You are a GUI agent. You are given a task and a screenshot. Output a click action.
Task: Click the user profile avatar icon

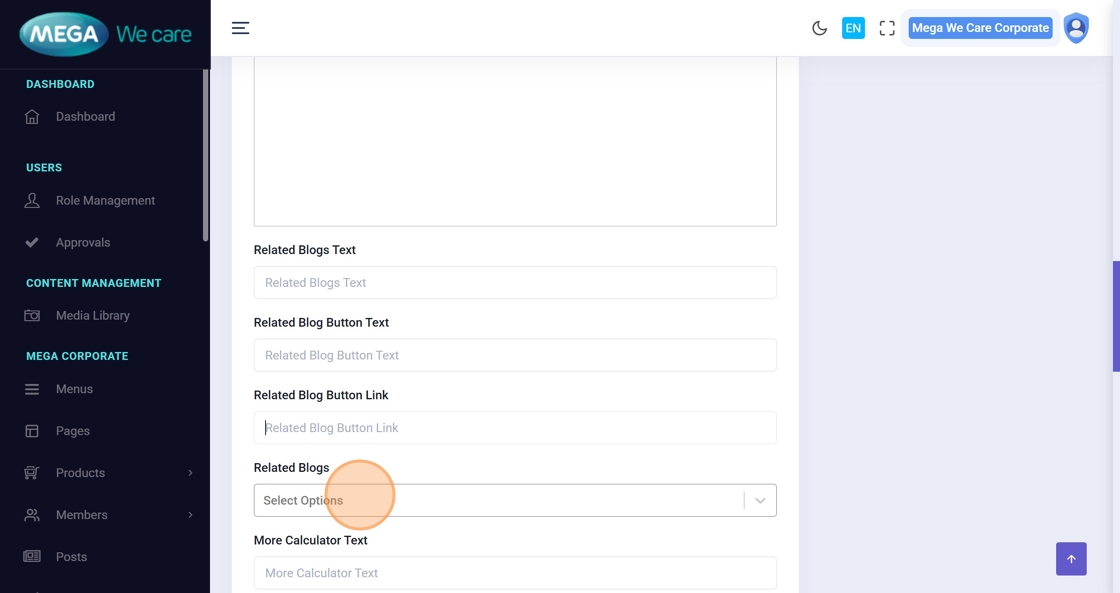tap(1076, 28)
